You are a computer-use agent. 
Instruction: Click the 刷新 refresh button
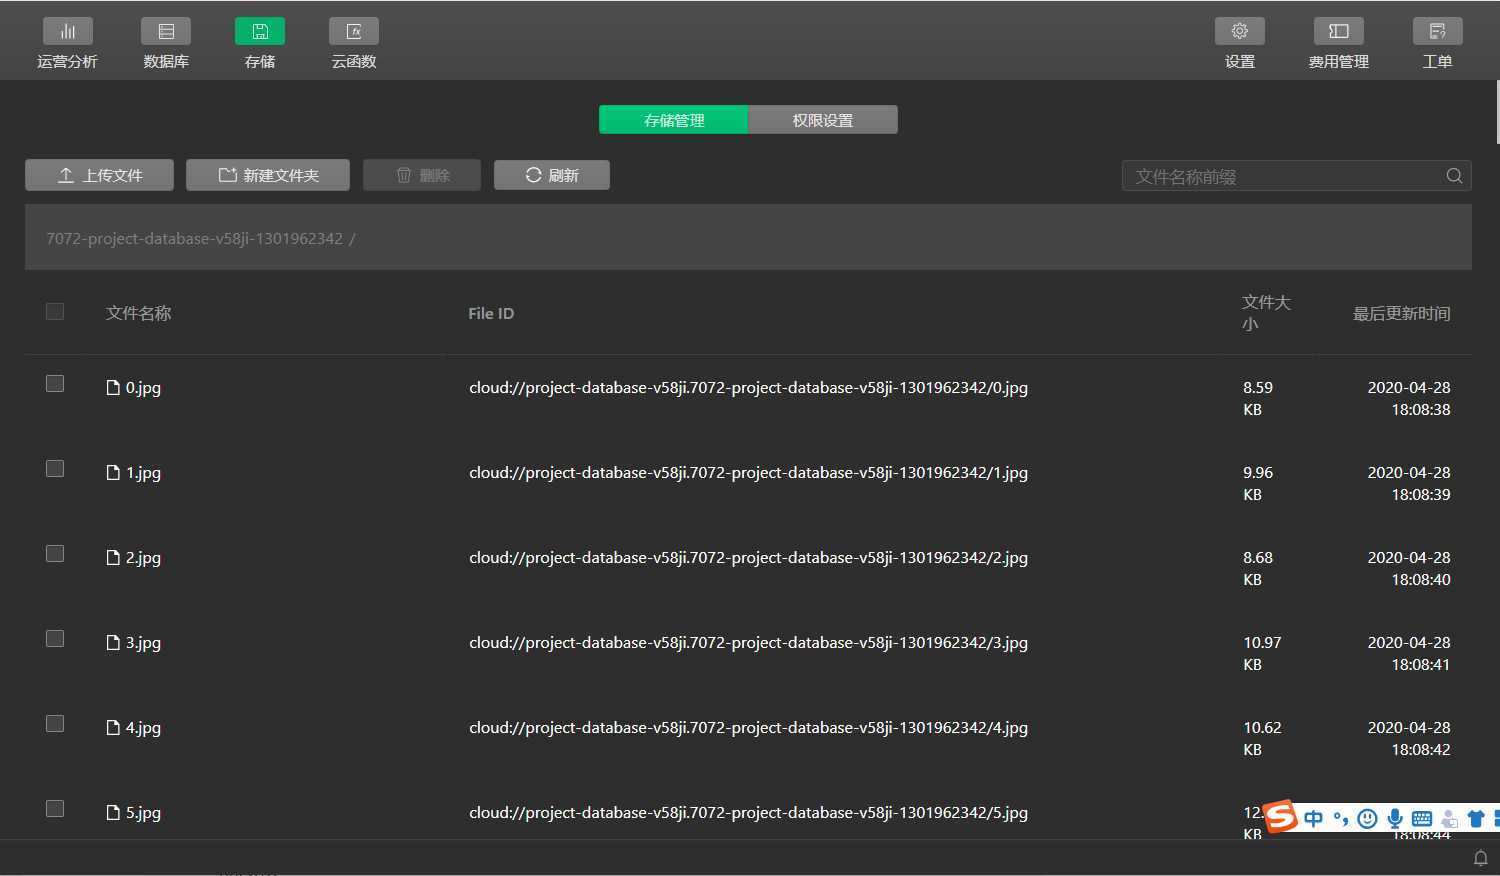pyautogui.click(x=552, y=175)
